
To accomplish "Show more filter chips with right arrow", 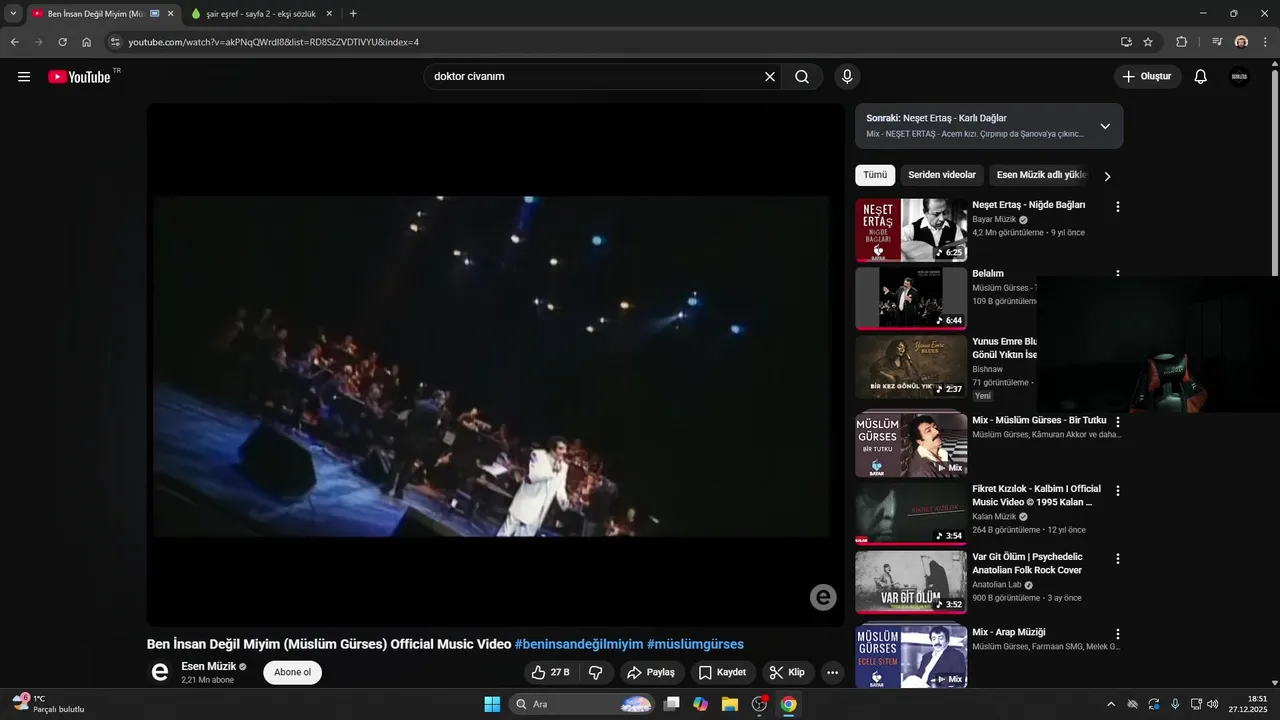I will (x=1107, y=176).
